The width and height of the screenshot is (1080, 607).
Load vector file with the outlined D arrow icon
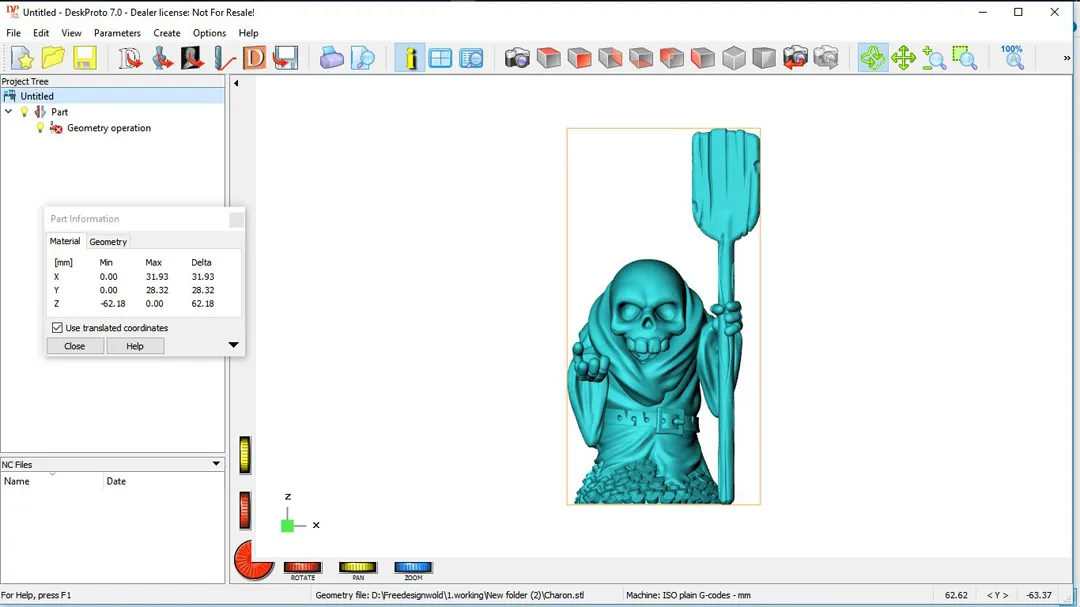pyautogui.click(x=129, y=58)
